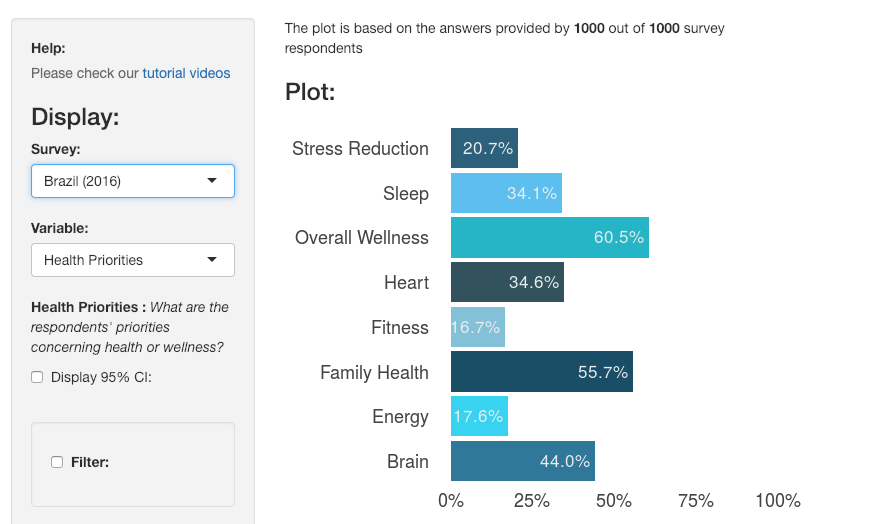Open the Survey dropdown showing Brazil (2016)
Viewport: 877px width, 524px height.
point(132,181)
